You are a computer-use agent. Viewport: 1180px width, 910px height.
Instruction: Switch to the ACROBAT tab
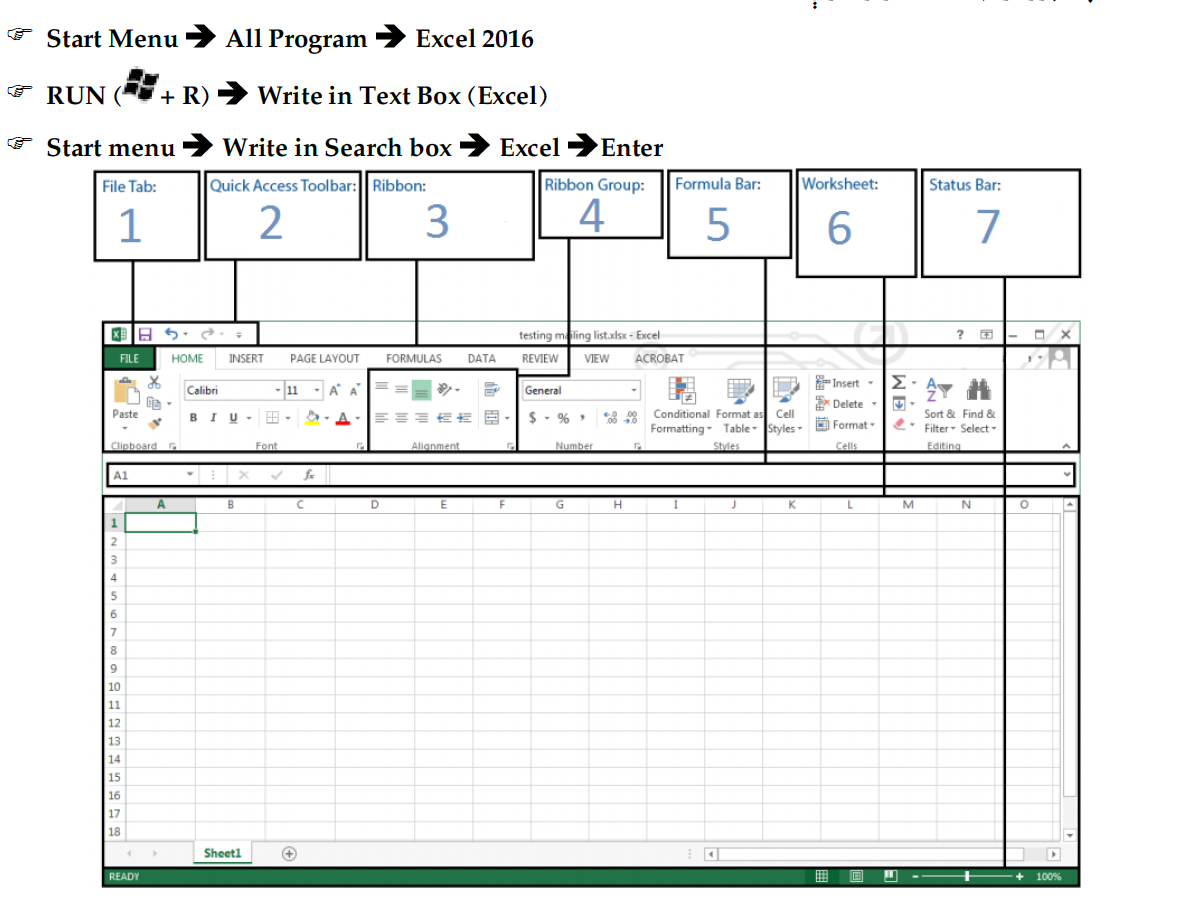(x=659, y=358)
